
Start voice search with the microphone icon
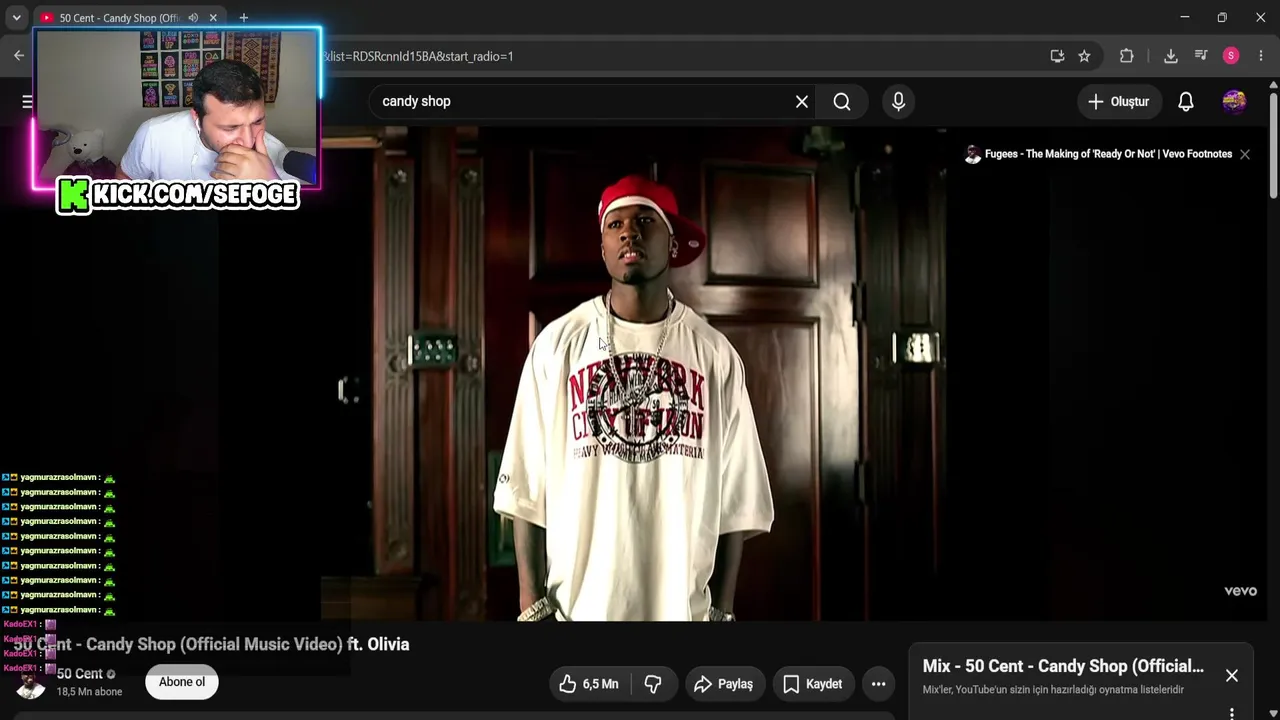coord(898,101)
